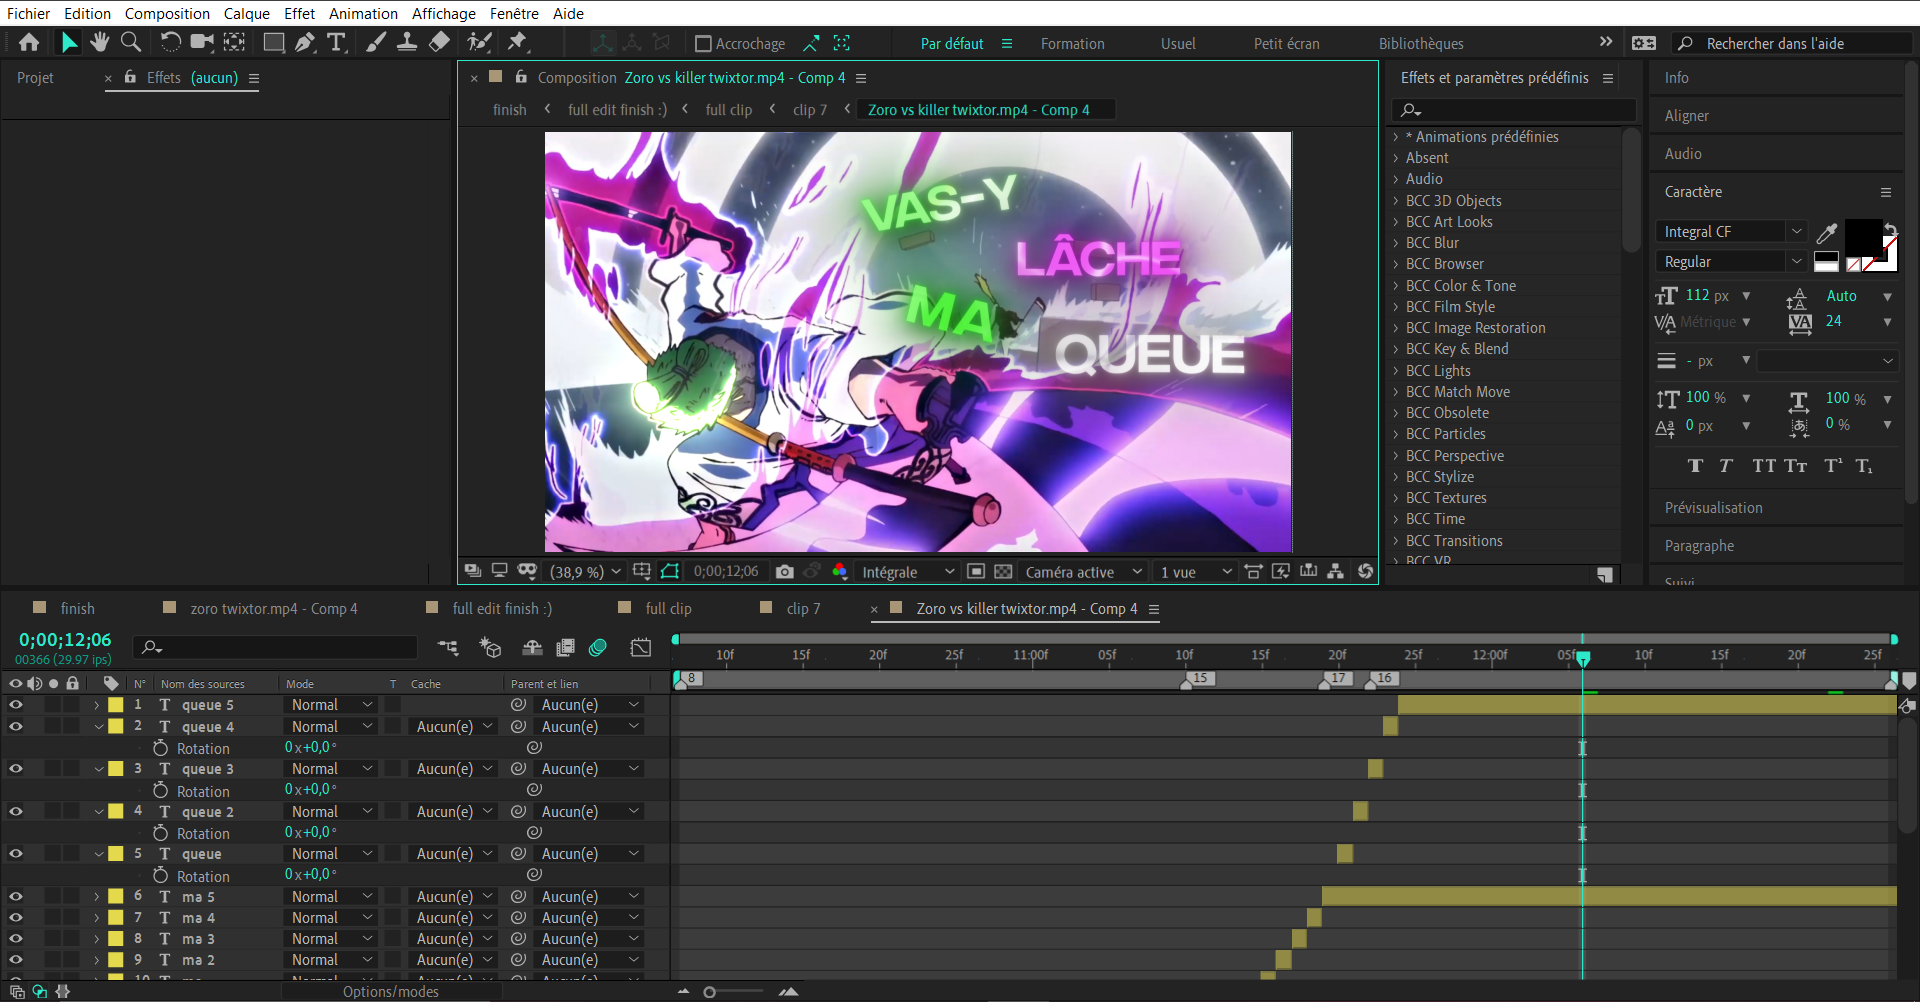Pick the Puppet Pin tool
This screenshot has width=1920, height=1002.
click(x=517, y=42)
